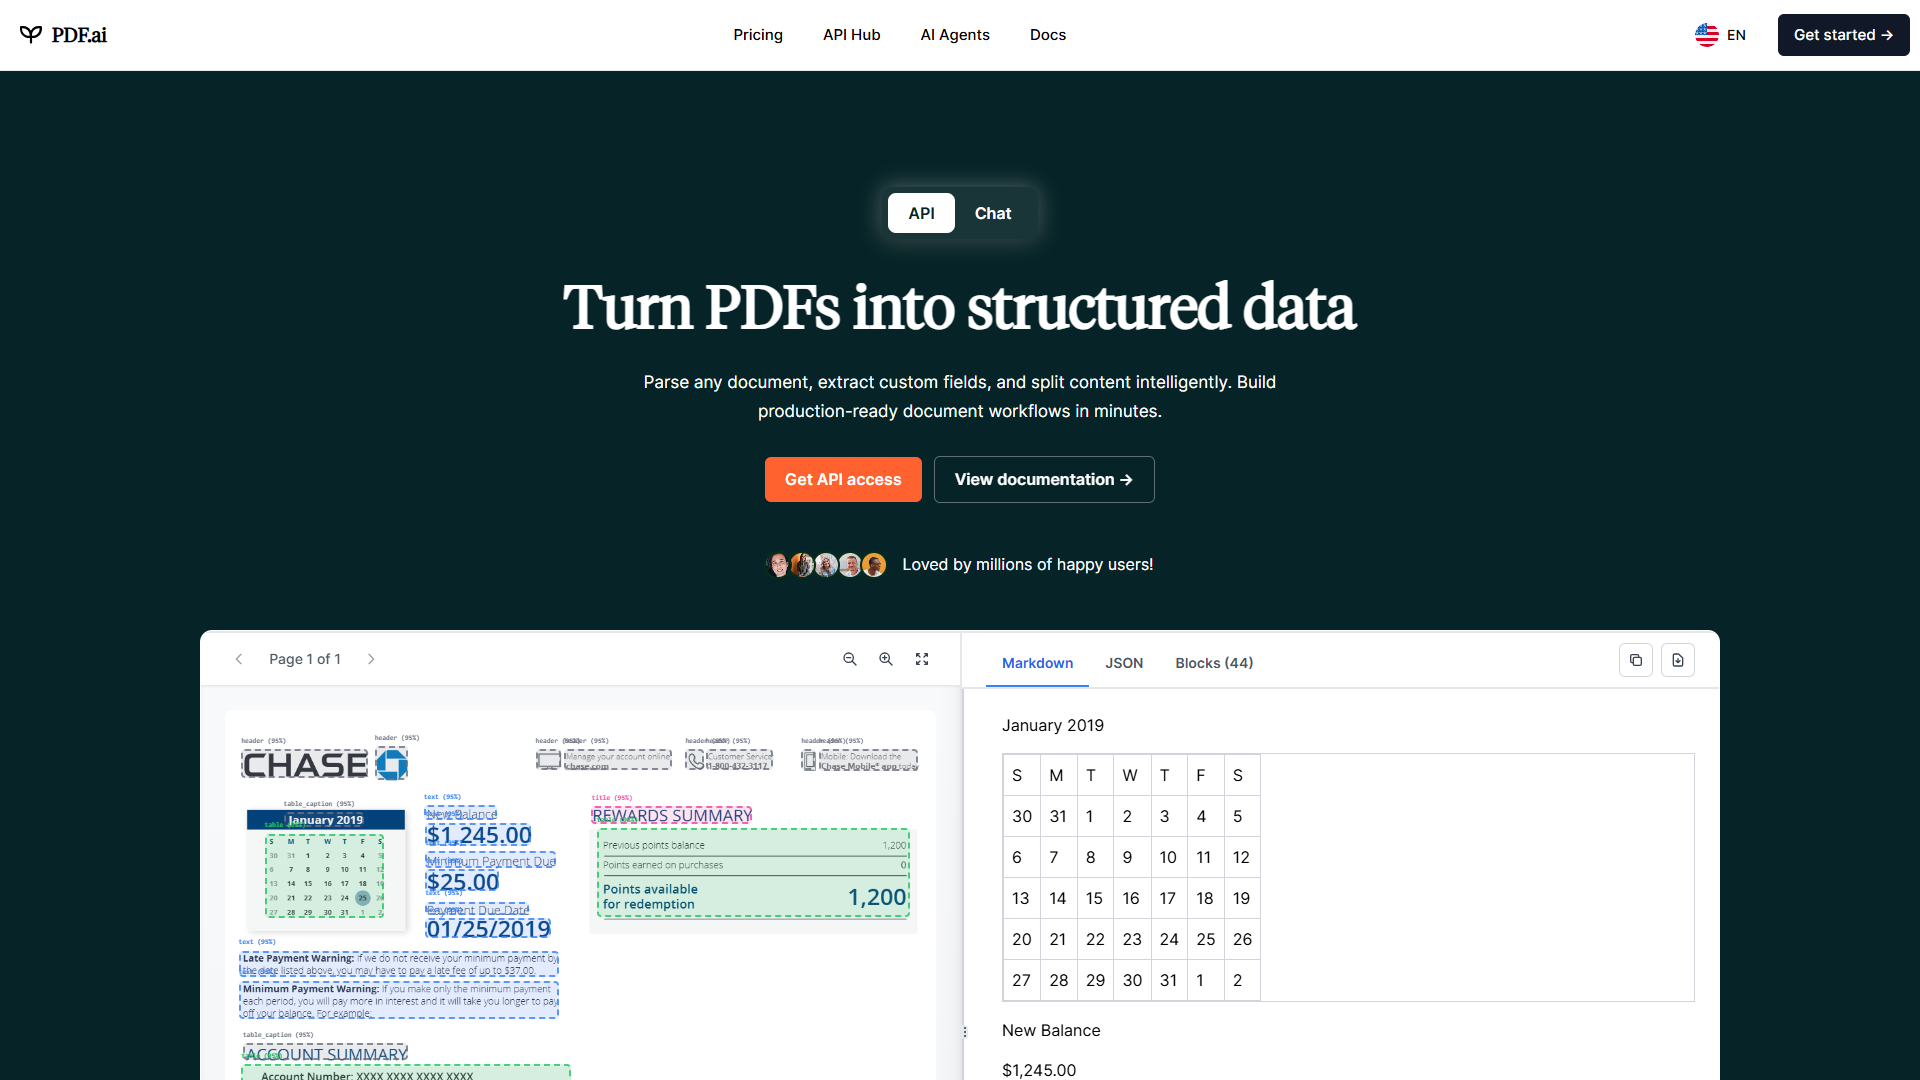Click the REWARDS SUMMARY title block

pyautogui.click(x=672, y=816)
